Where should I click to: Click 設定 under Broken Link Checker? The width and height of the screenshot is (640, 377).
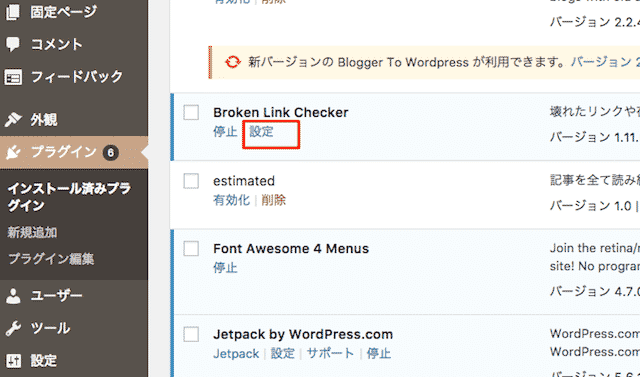tap(261, 132)
